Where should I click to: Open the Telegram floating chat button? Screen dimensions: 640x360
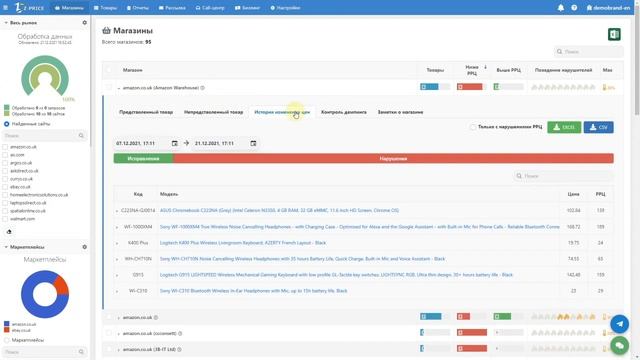[620, 324]
